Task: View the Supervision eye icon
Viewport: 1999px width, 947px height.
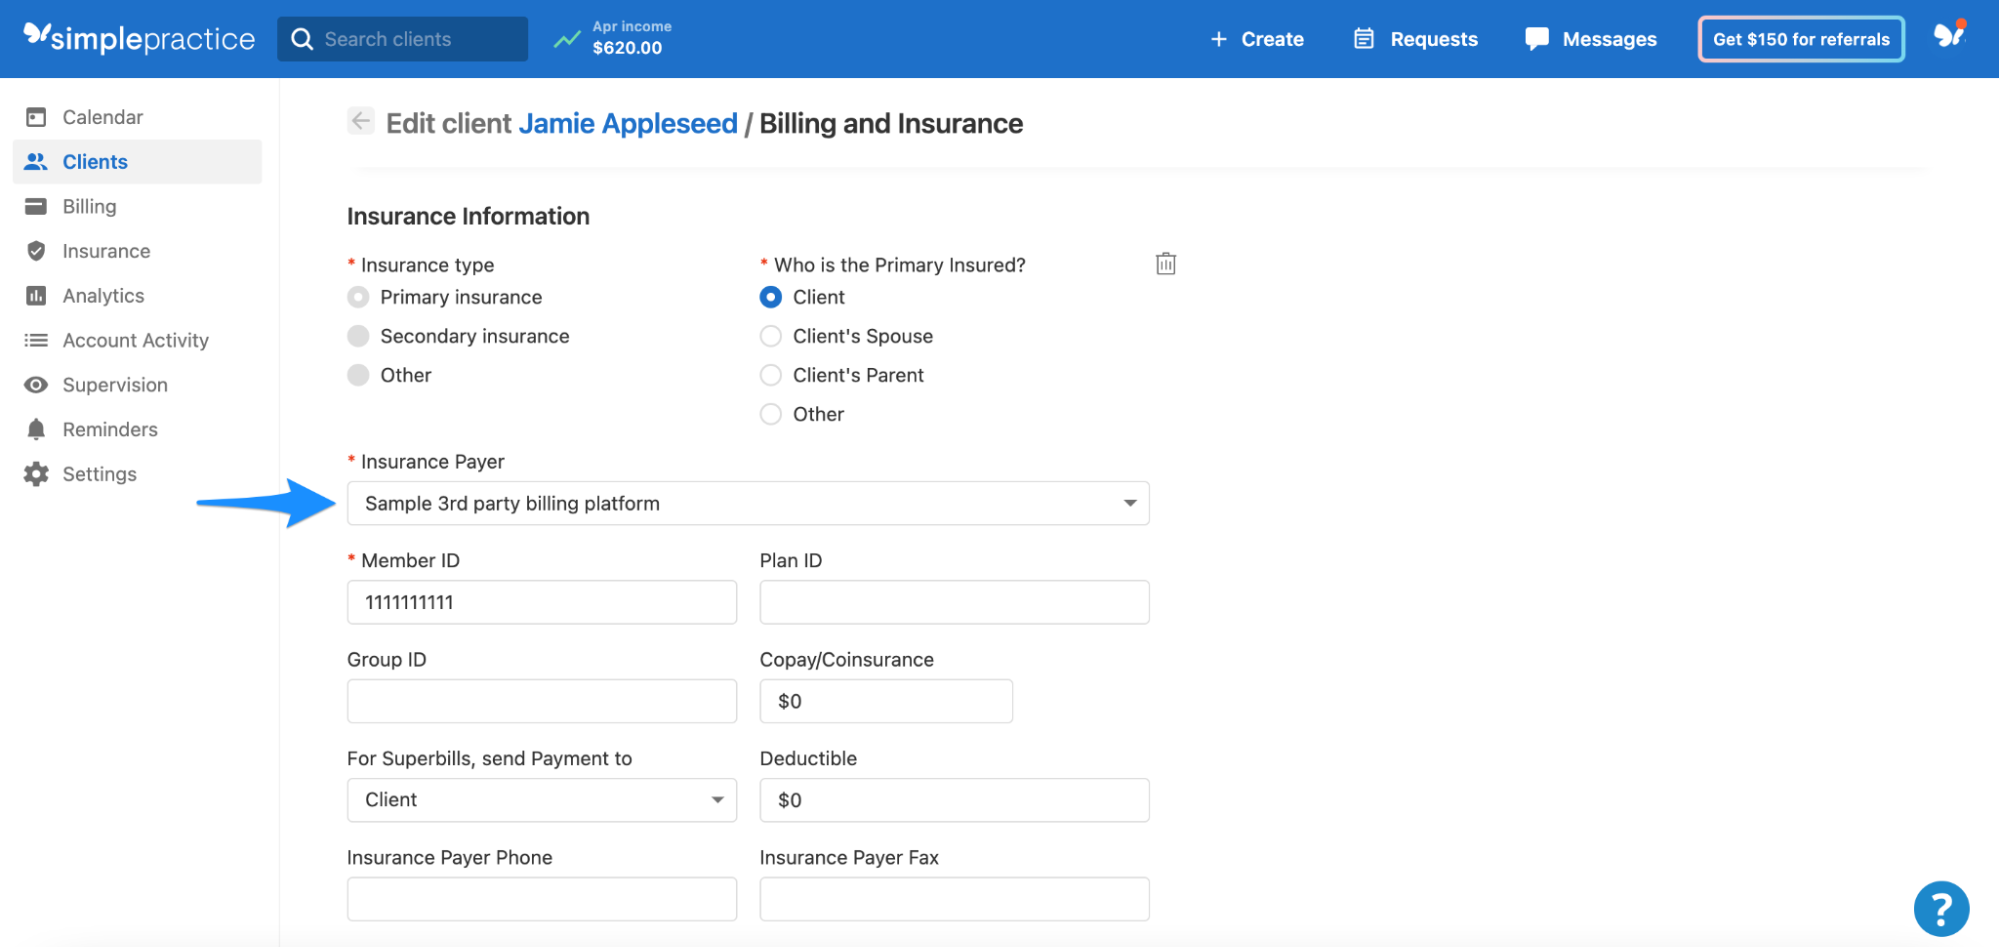Action: (x=36, y=384)
